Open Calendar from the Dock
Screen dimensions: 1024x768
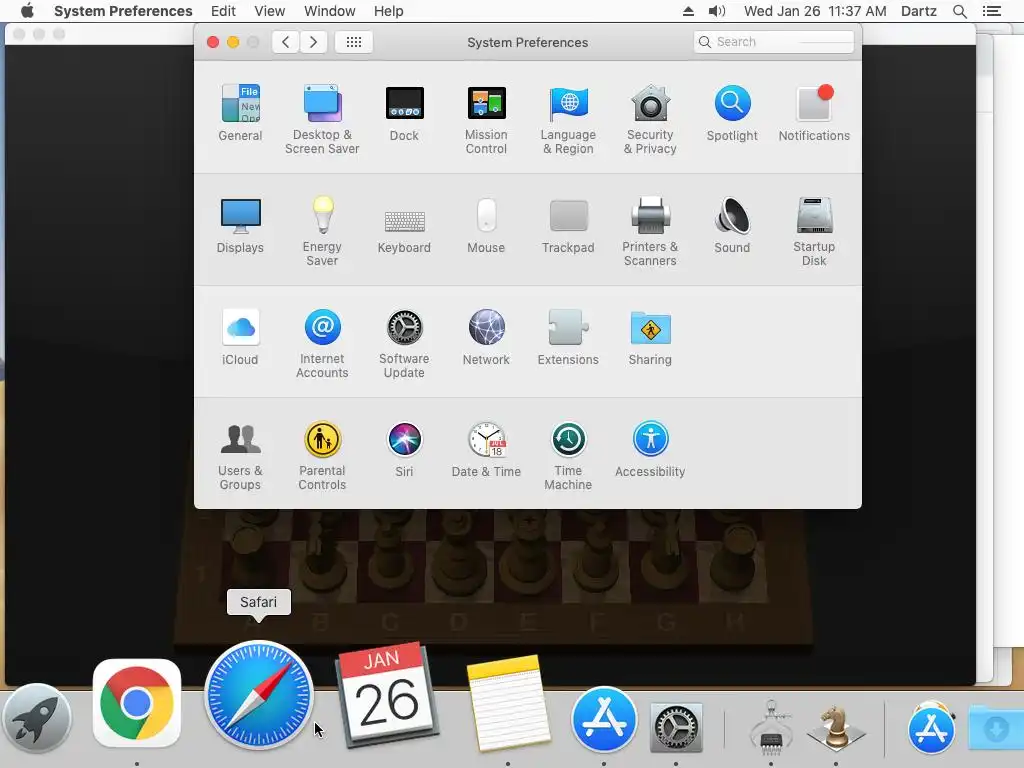[386, 695]
